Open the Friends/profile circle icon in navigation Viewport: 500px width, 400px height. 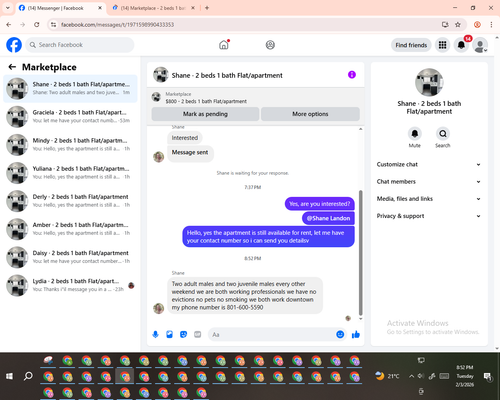270,45
